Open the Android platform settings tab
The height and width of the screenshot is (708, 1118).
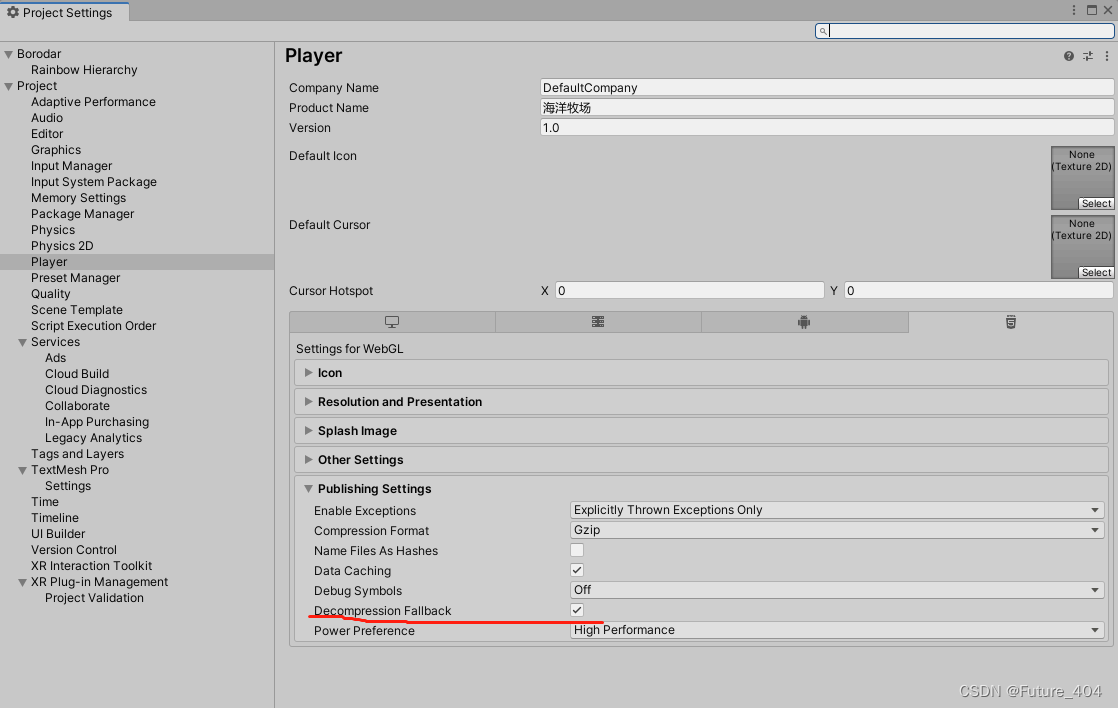pos(805,321)
